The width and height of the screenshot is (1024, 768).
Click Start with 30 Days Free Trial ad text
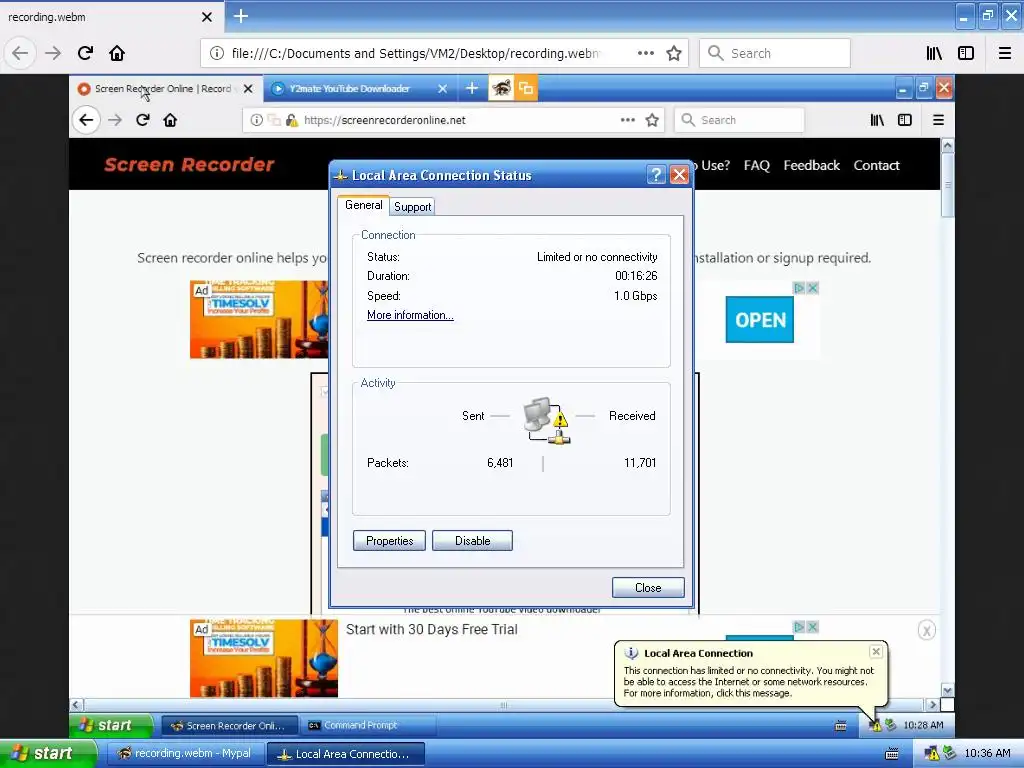[x=432, y=630]
